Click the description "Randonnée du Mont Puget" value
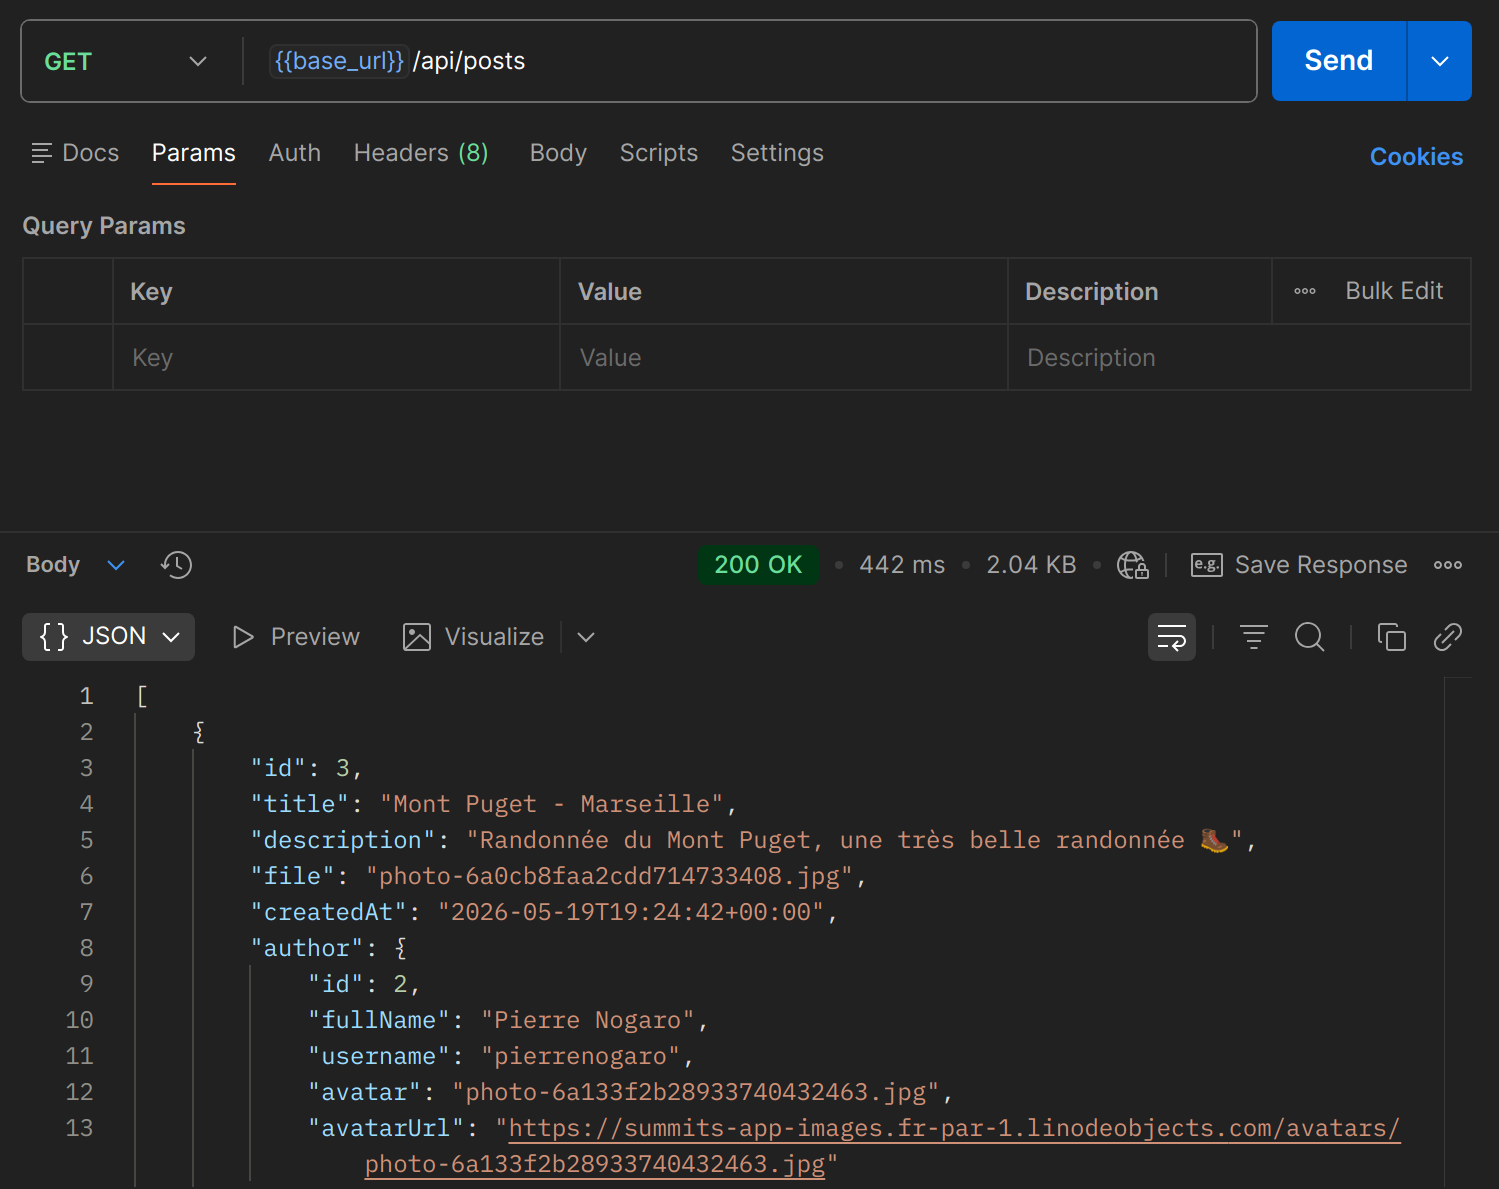The height and width of the screenshot is (1189, 1499). coord(854,840)
